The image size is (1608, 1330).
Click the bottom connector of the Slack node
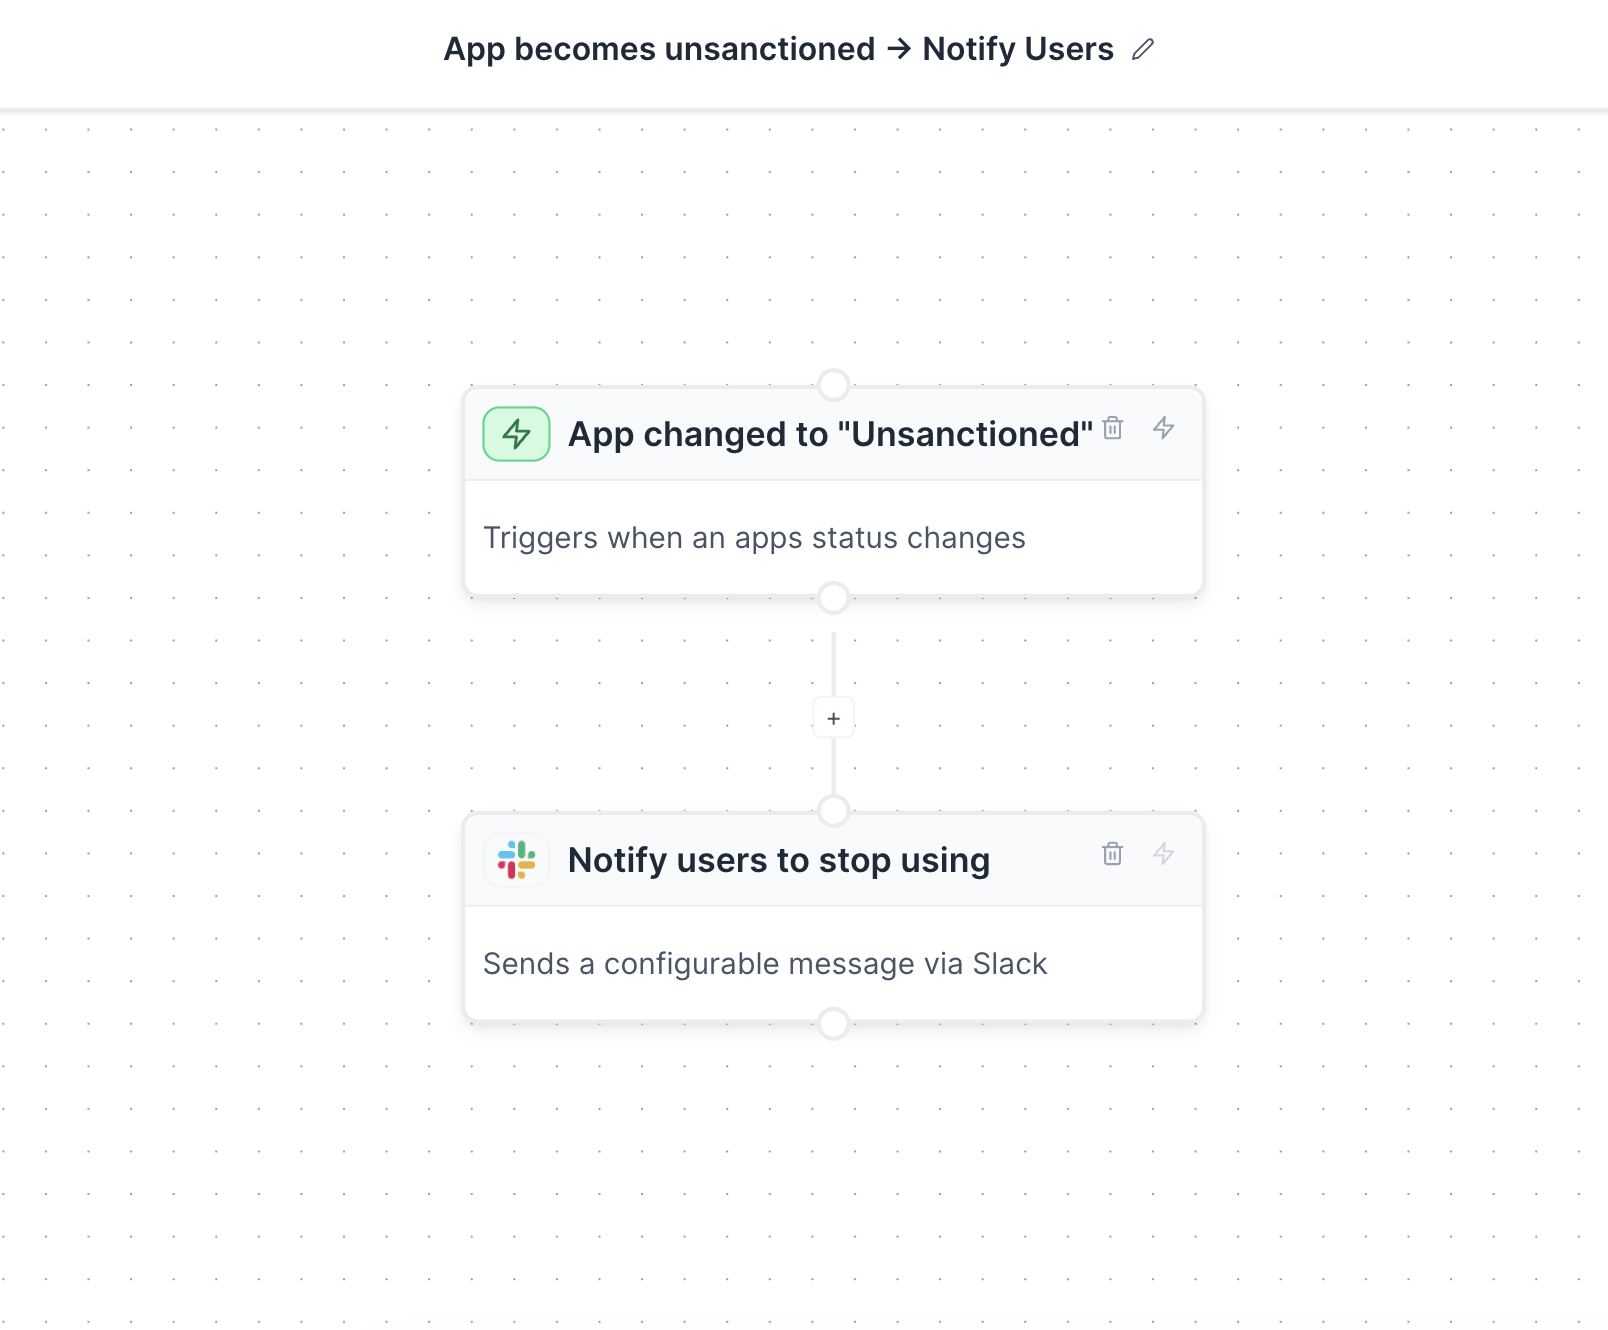pos(833,1024)
